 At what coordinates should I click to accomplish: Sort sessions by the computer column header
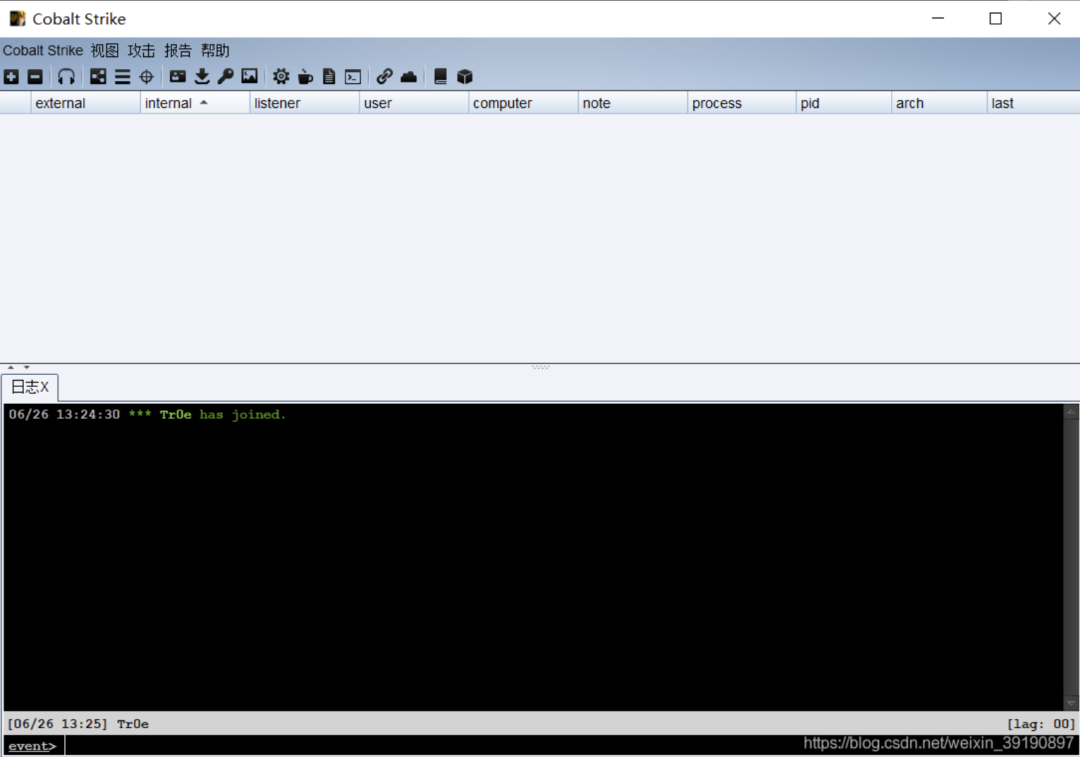point(523,103)
